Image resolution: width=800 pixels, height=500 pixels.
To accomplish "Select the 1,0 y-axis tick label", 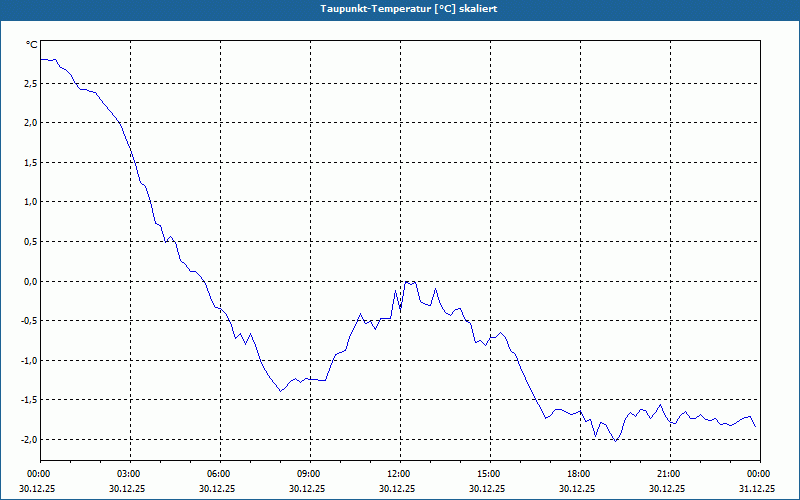I will (x=30, y=202).
